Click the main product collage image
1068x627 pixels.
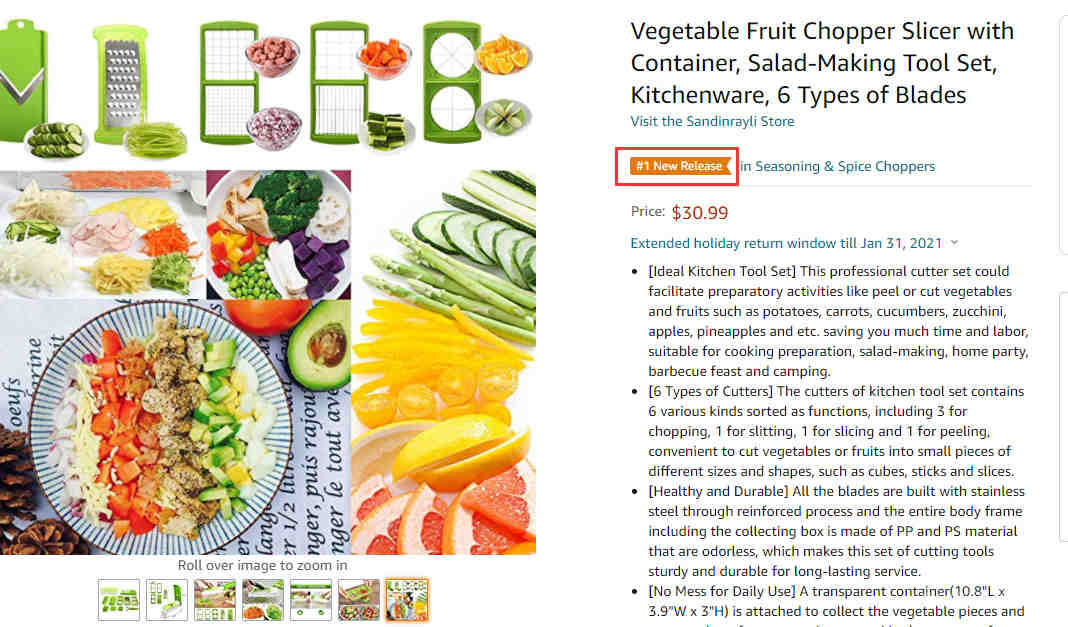tap(268, 286)
